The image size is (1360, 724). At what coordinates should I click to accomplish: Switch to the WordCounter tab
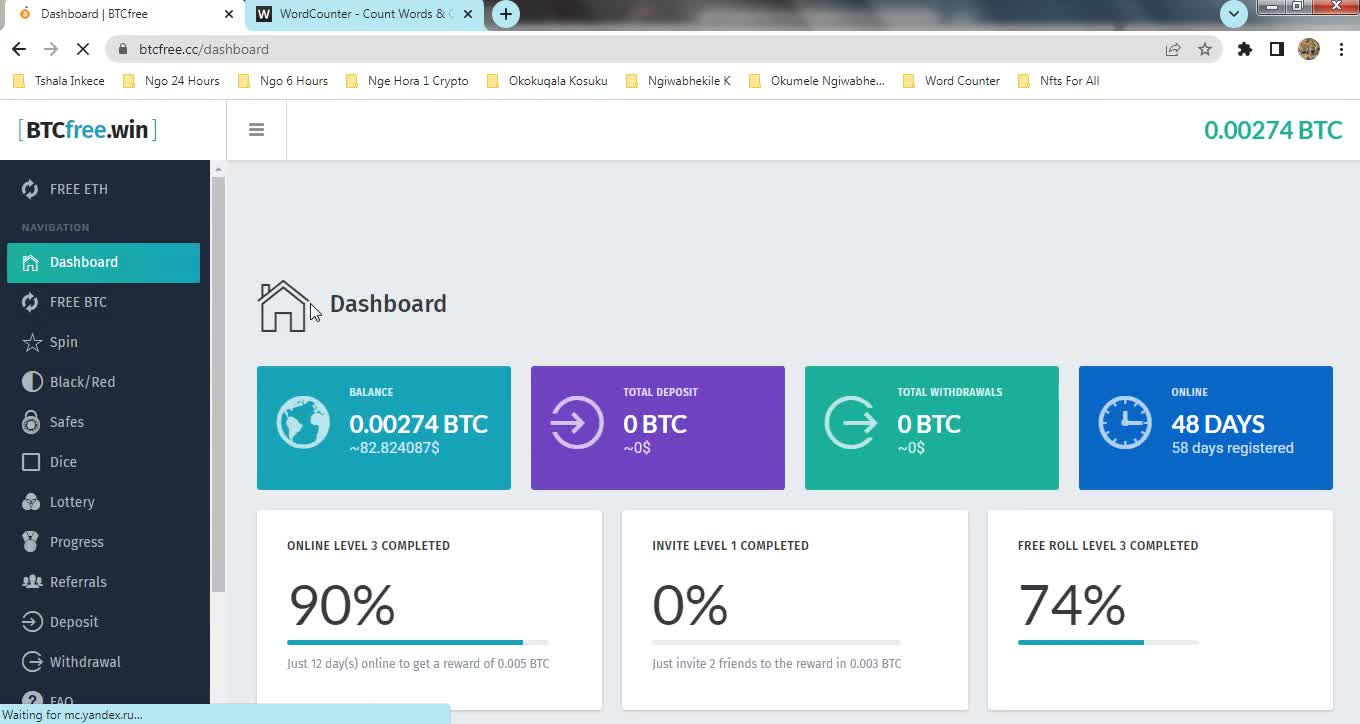tap(366, 14)
